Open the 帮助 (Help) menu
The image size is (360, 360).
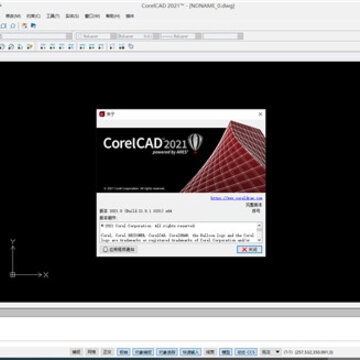point(112,16)
